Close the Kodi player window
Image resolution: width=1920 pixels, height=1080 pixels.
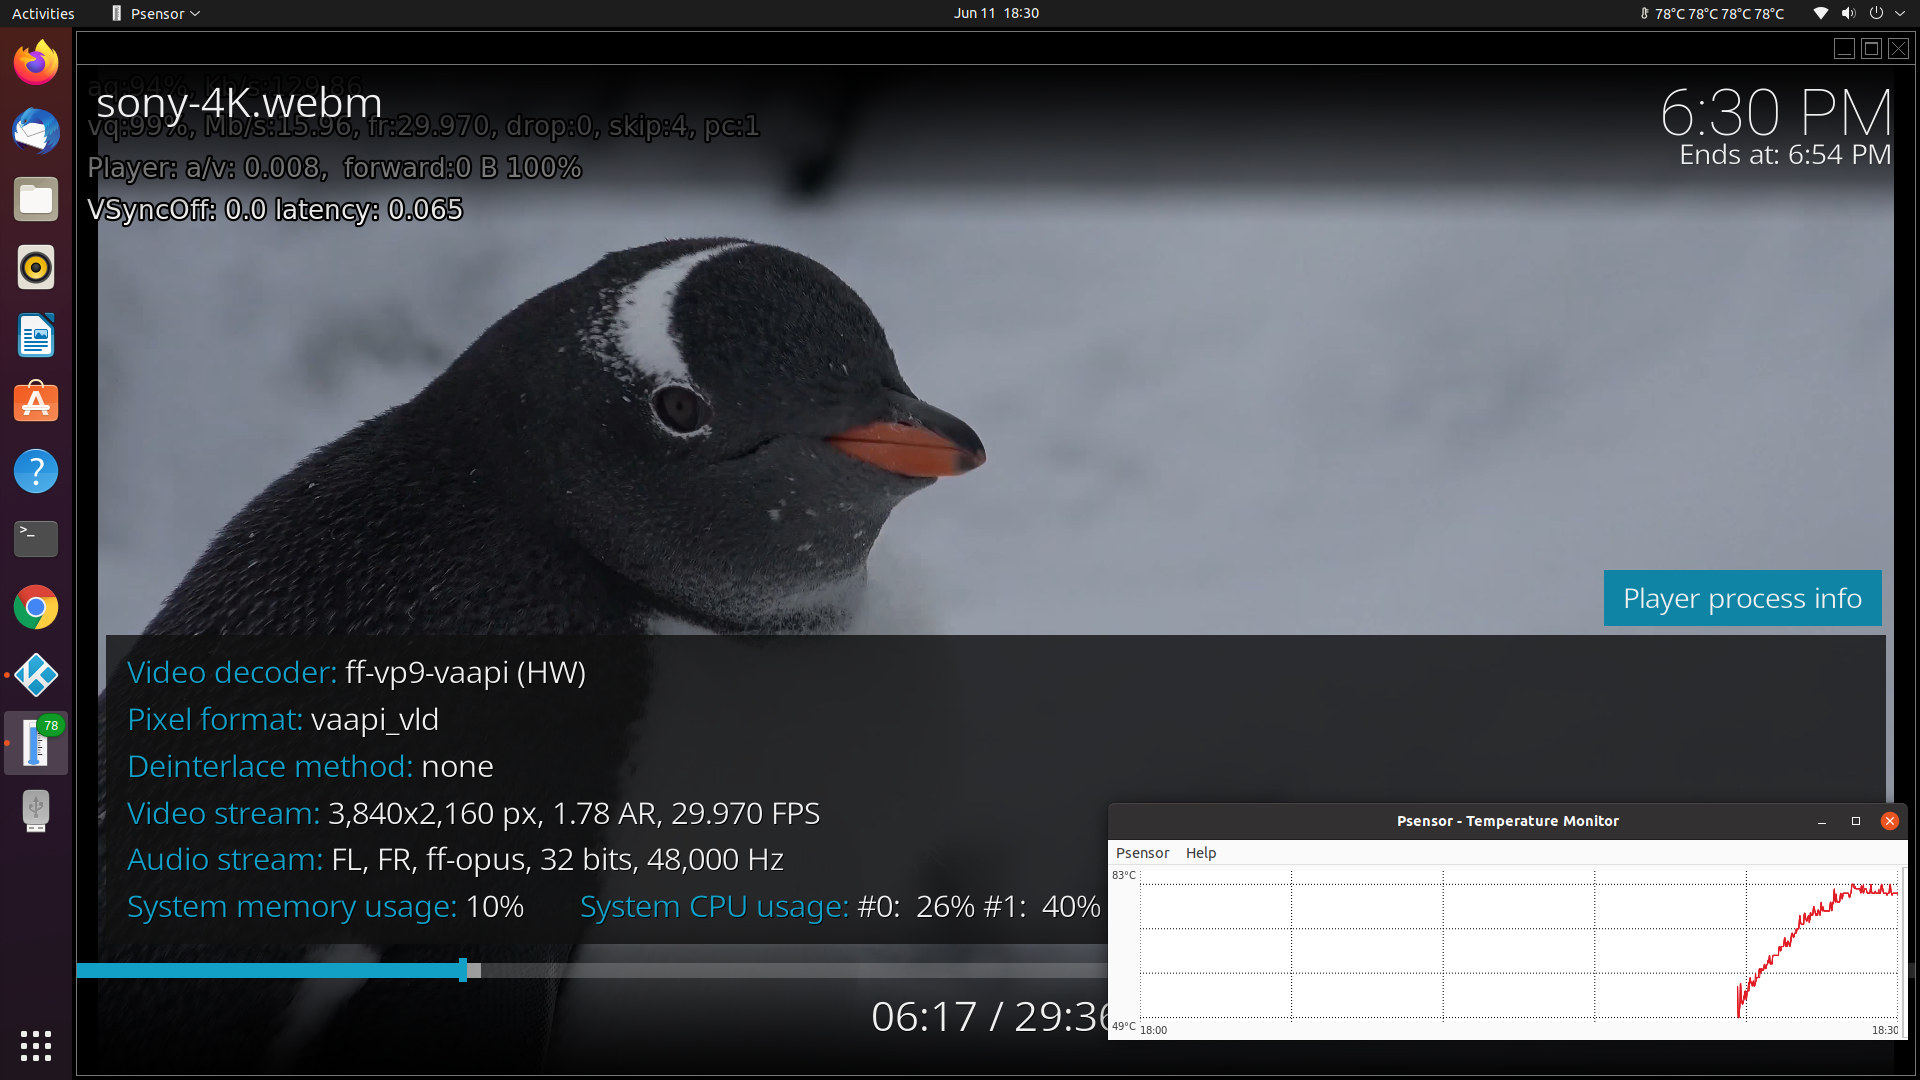pyautogui.click(x=1899, y=48)
